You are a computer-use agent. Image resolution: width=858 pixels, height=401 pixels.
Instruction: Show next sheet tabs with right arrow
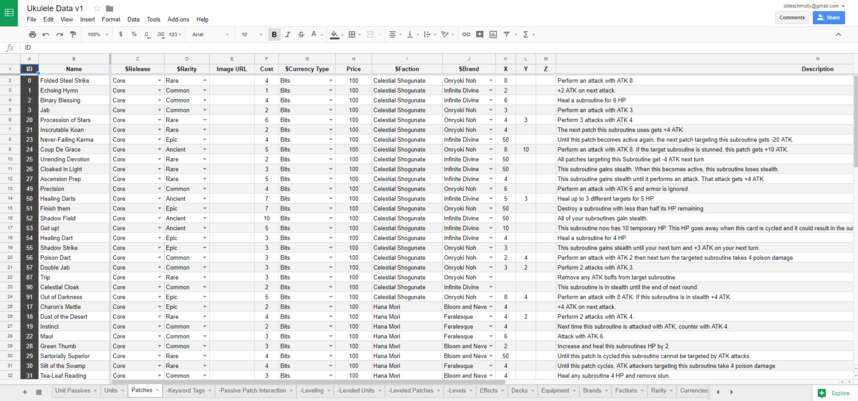(733, 392)
